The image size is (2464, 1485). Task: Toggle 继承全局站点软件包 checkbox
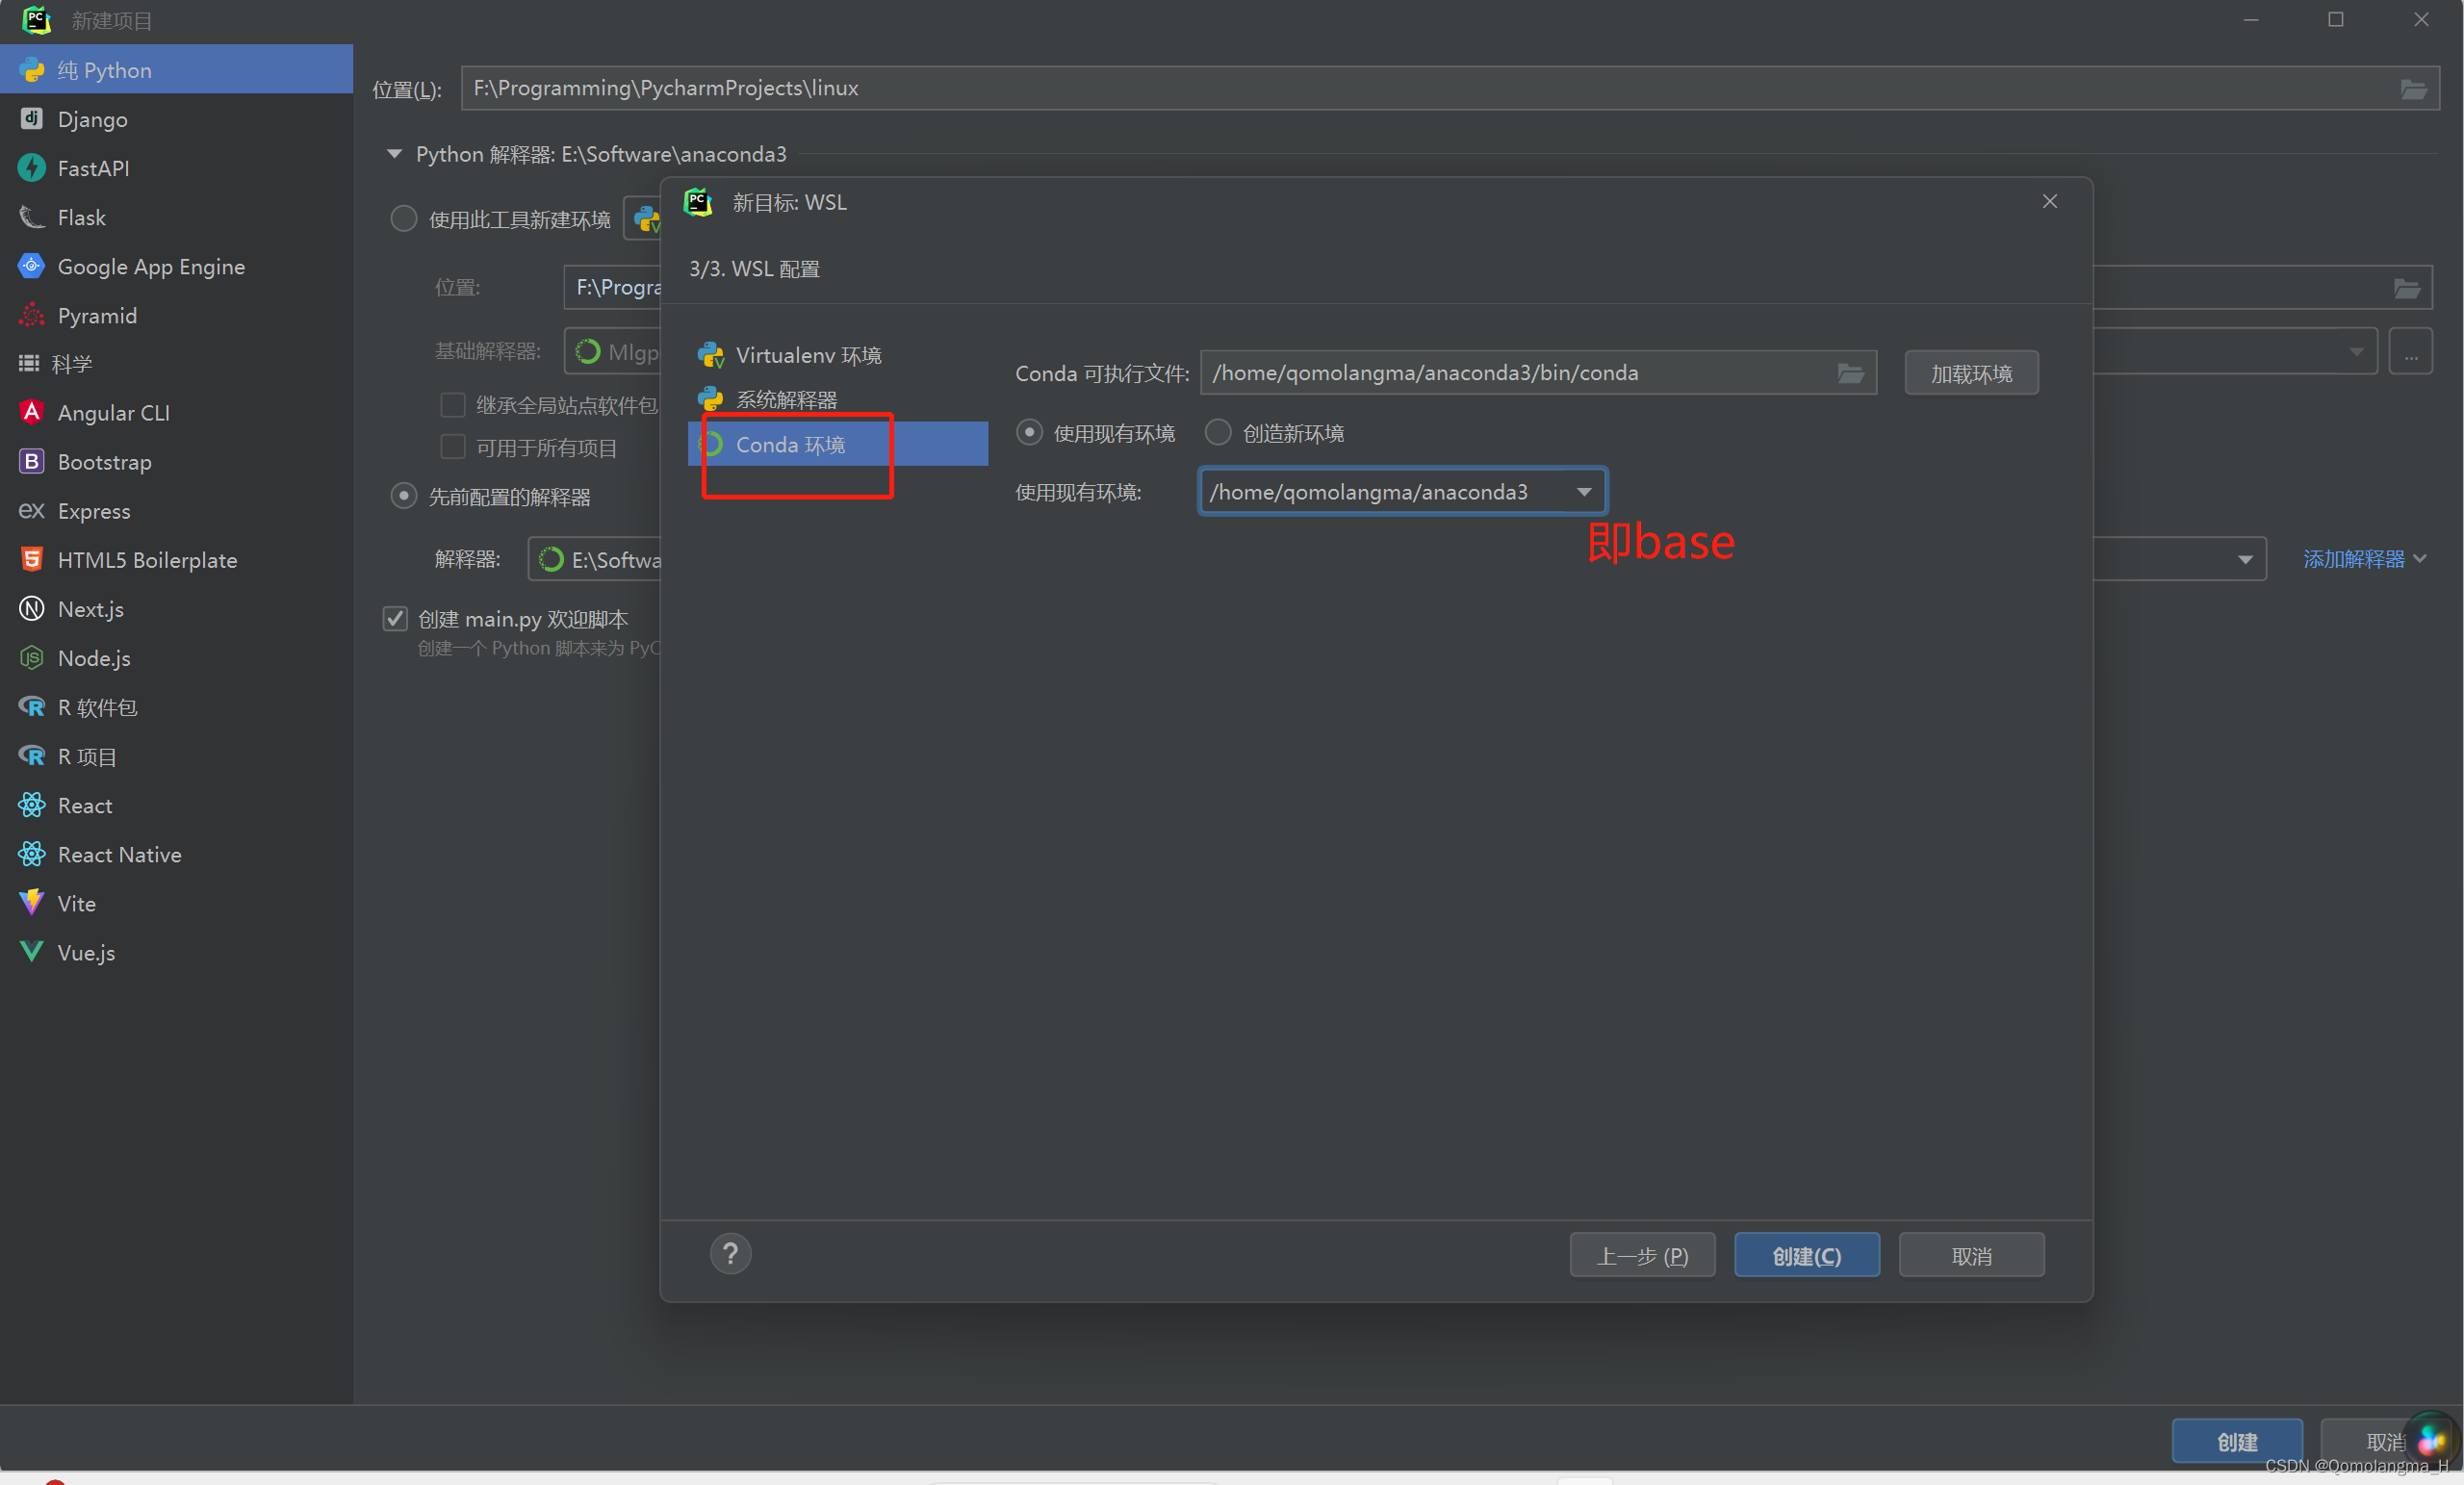coord(453,405)
